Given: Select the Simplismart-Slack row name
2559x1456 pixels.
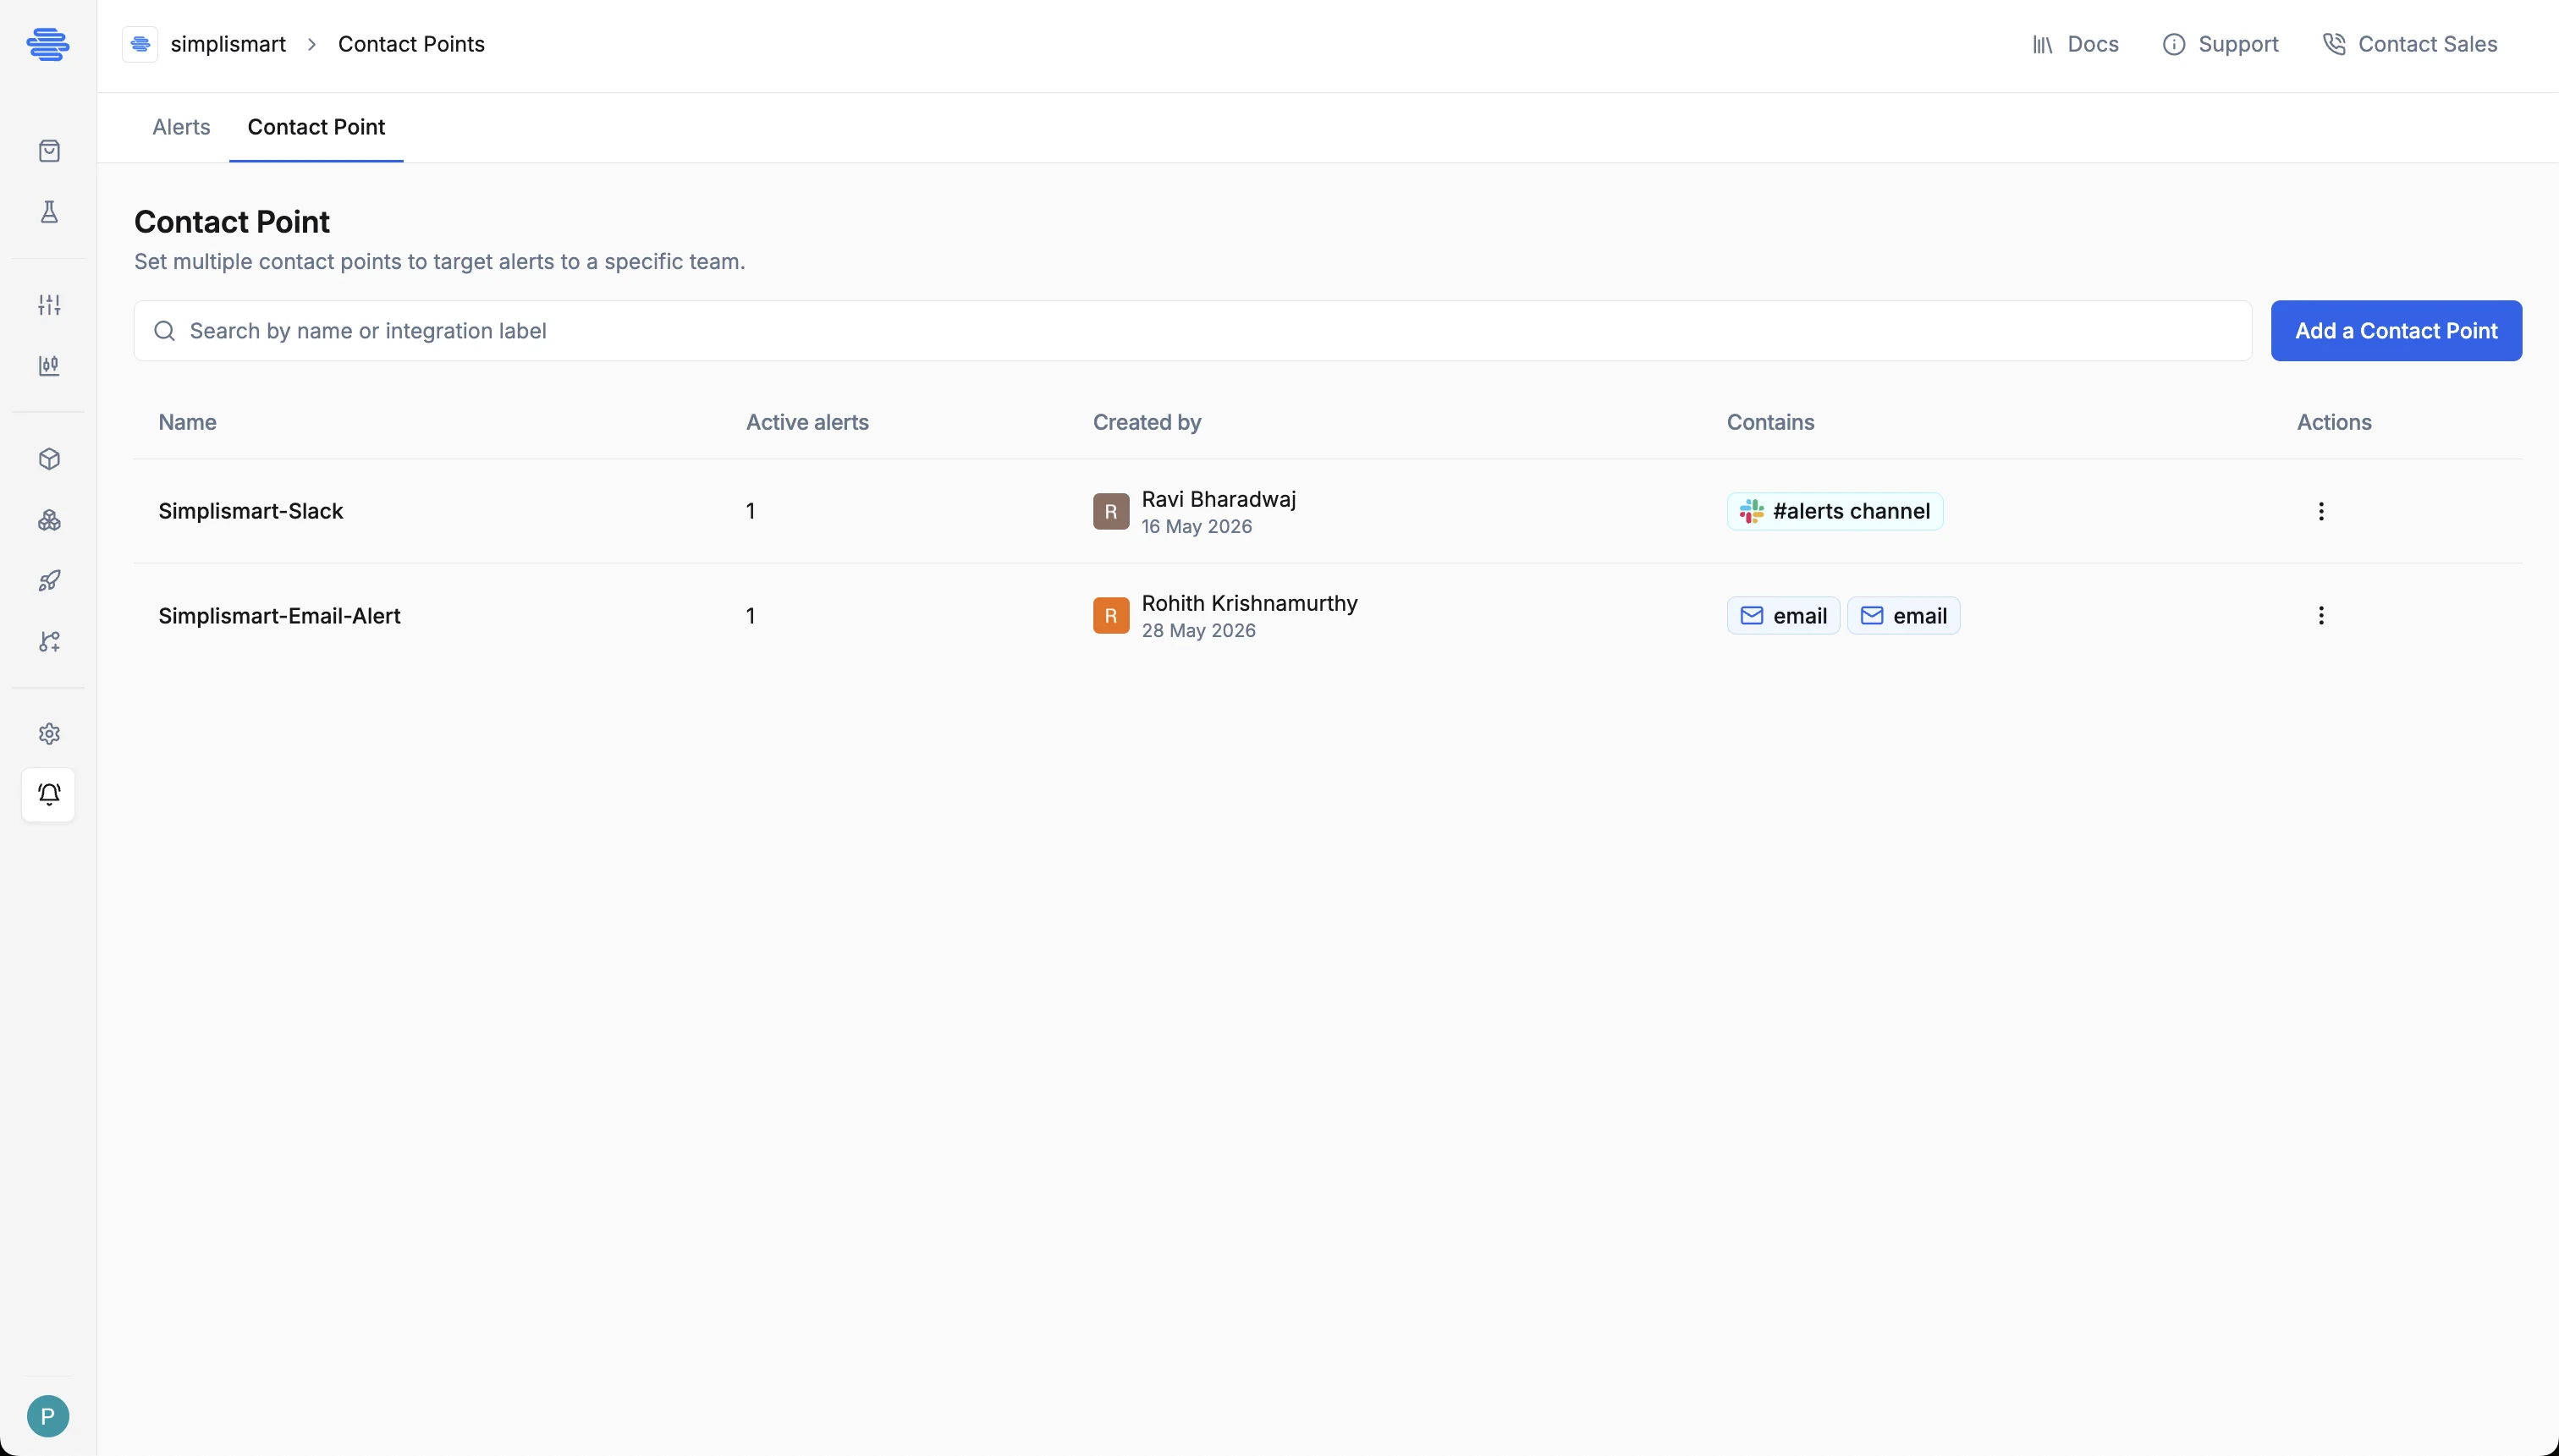Looking at the screenshot, I should (250, 511).
